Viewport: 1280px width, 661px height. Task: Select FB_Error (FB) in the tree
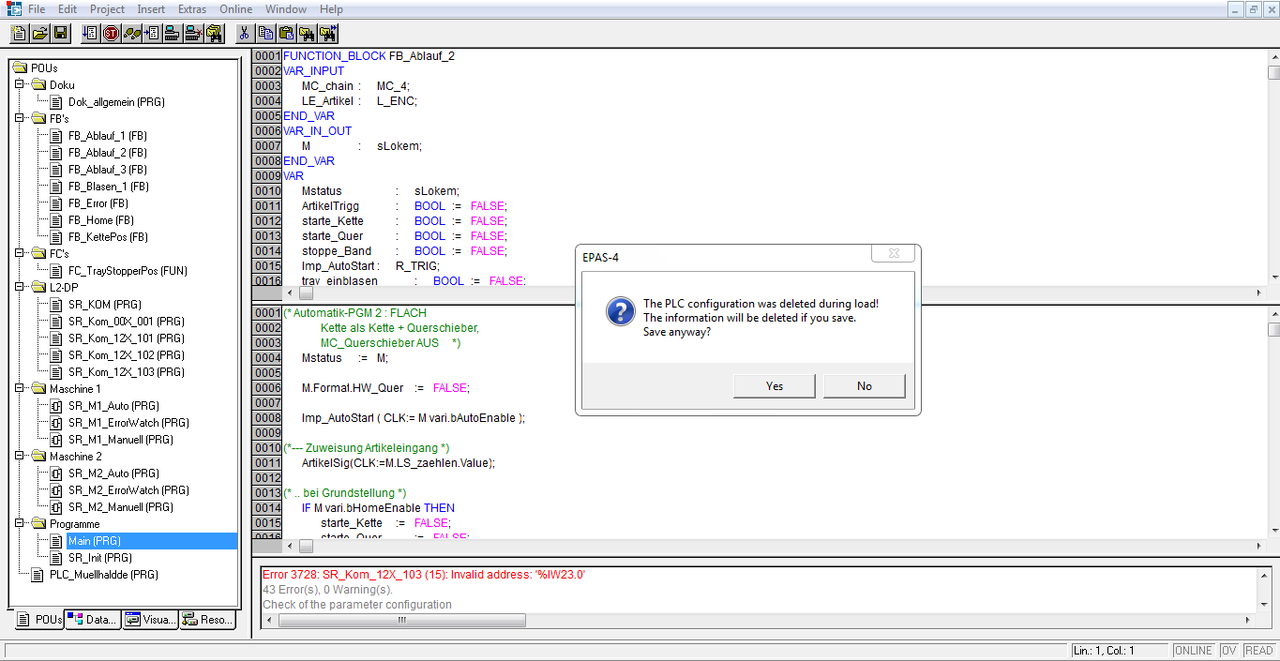click(x=98, y=203)
